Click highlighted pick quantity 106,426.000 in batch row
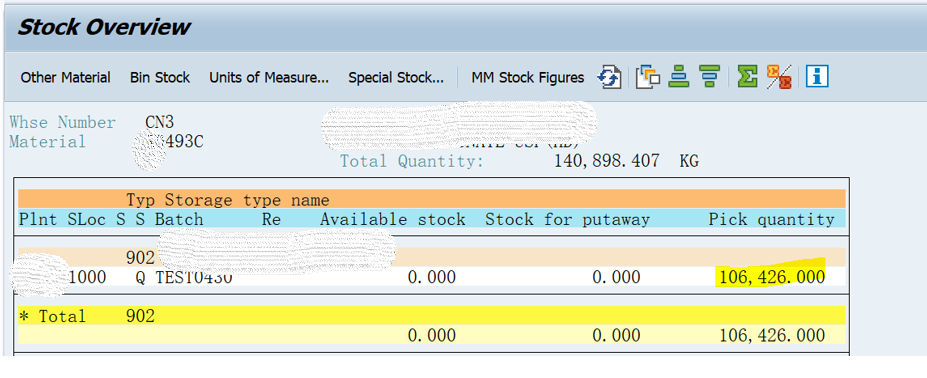927x378 pixels. point(772,276)
